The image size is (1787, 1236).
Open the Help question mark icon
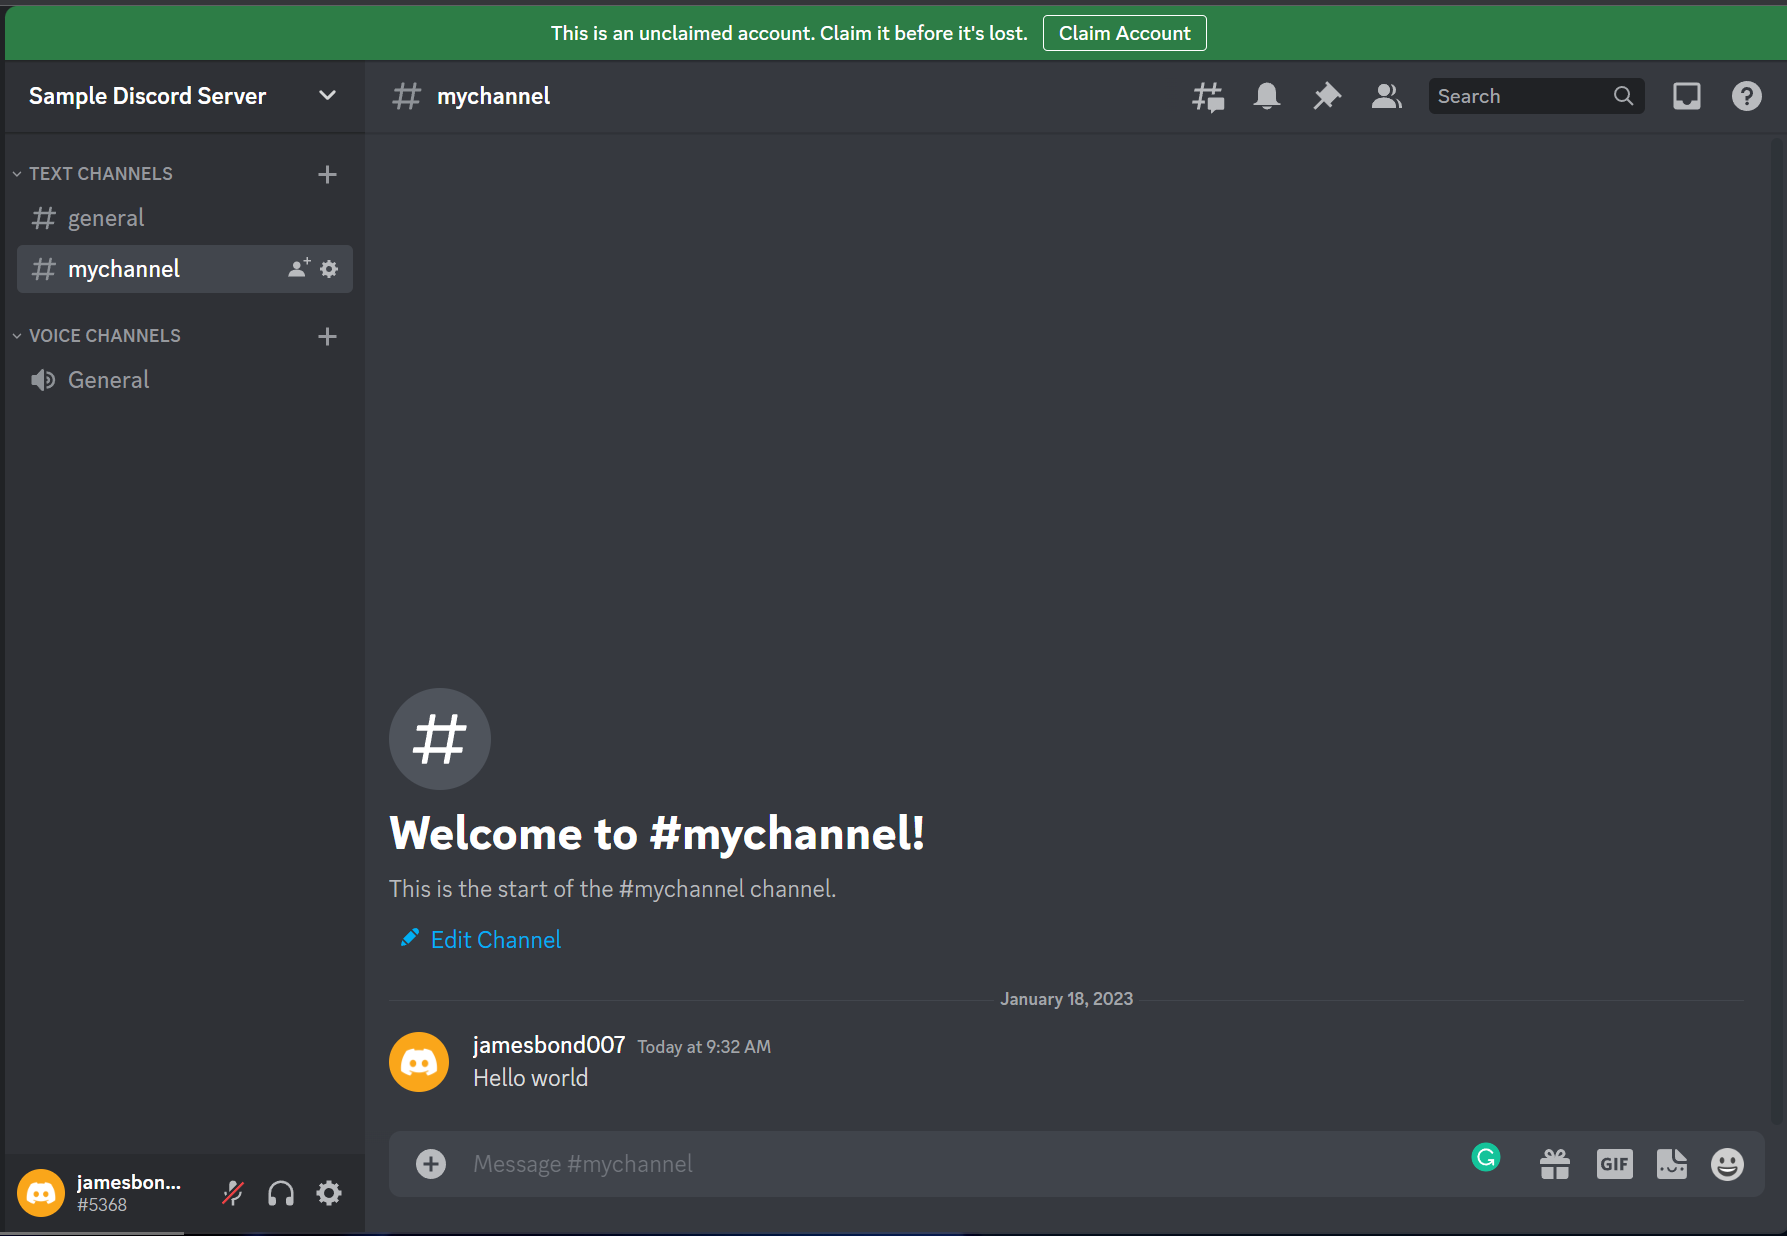pyautogui.click(x=1747, y=96)
